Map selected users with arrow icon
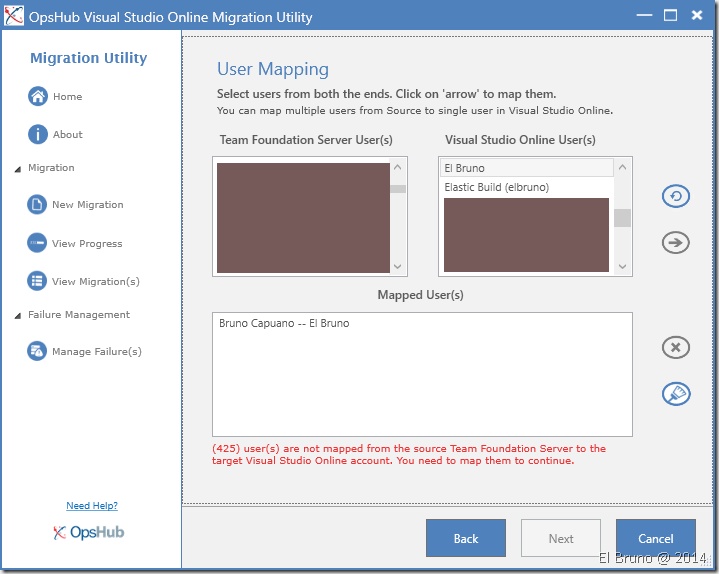Image resolution: width=719 pixels, height=574 pixels. (676, 242)
